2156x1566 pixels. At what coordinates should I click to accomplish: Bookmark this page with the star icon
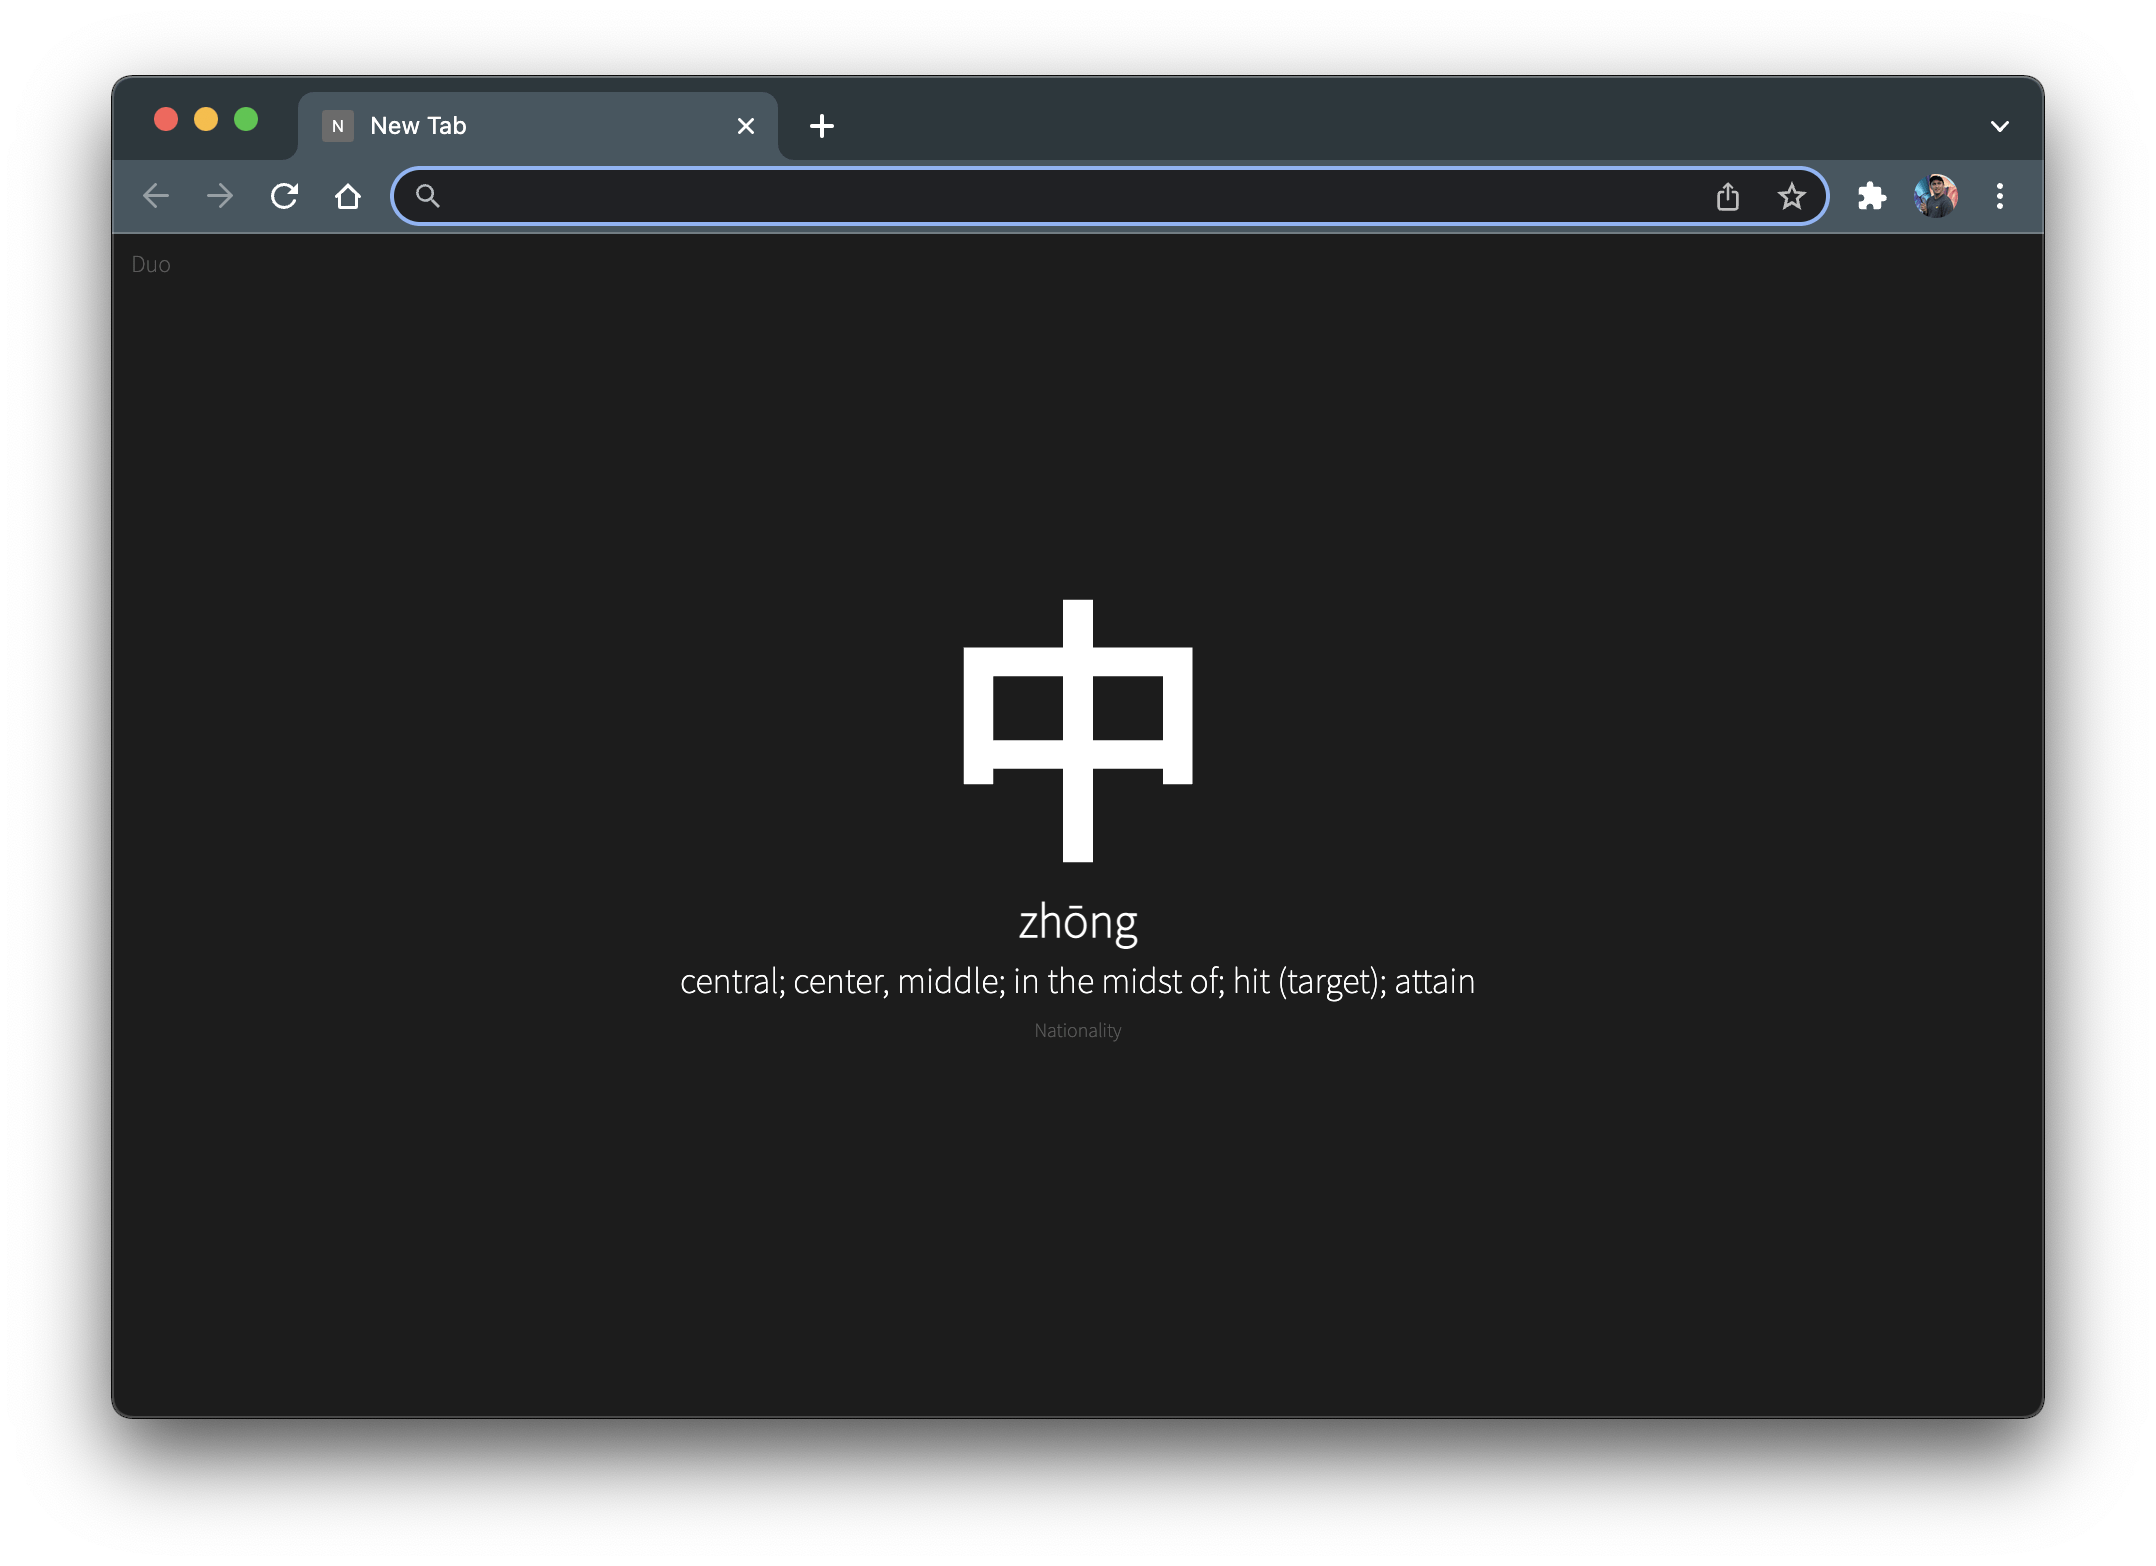coord(1791,196)
